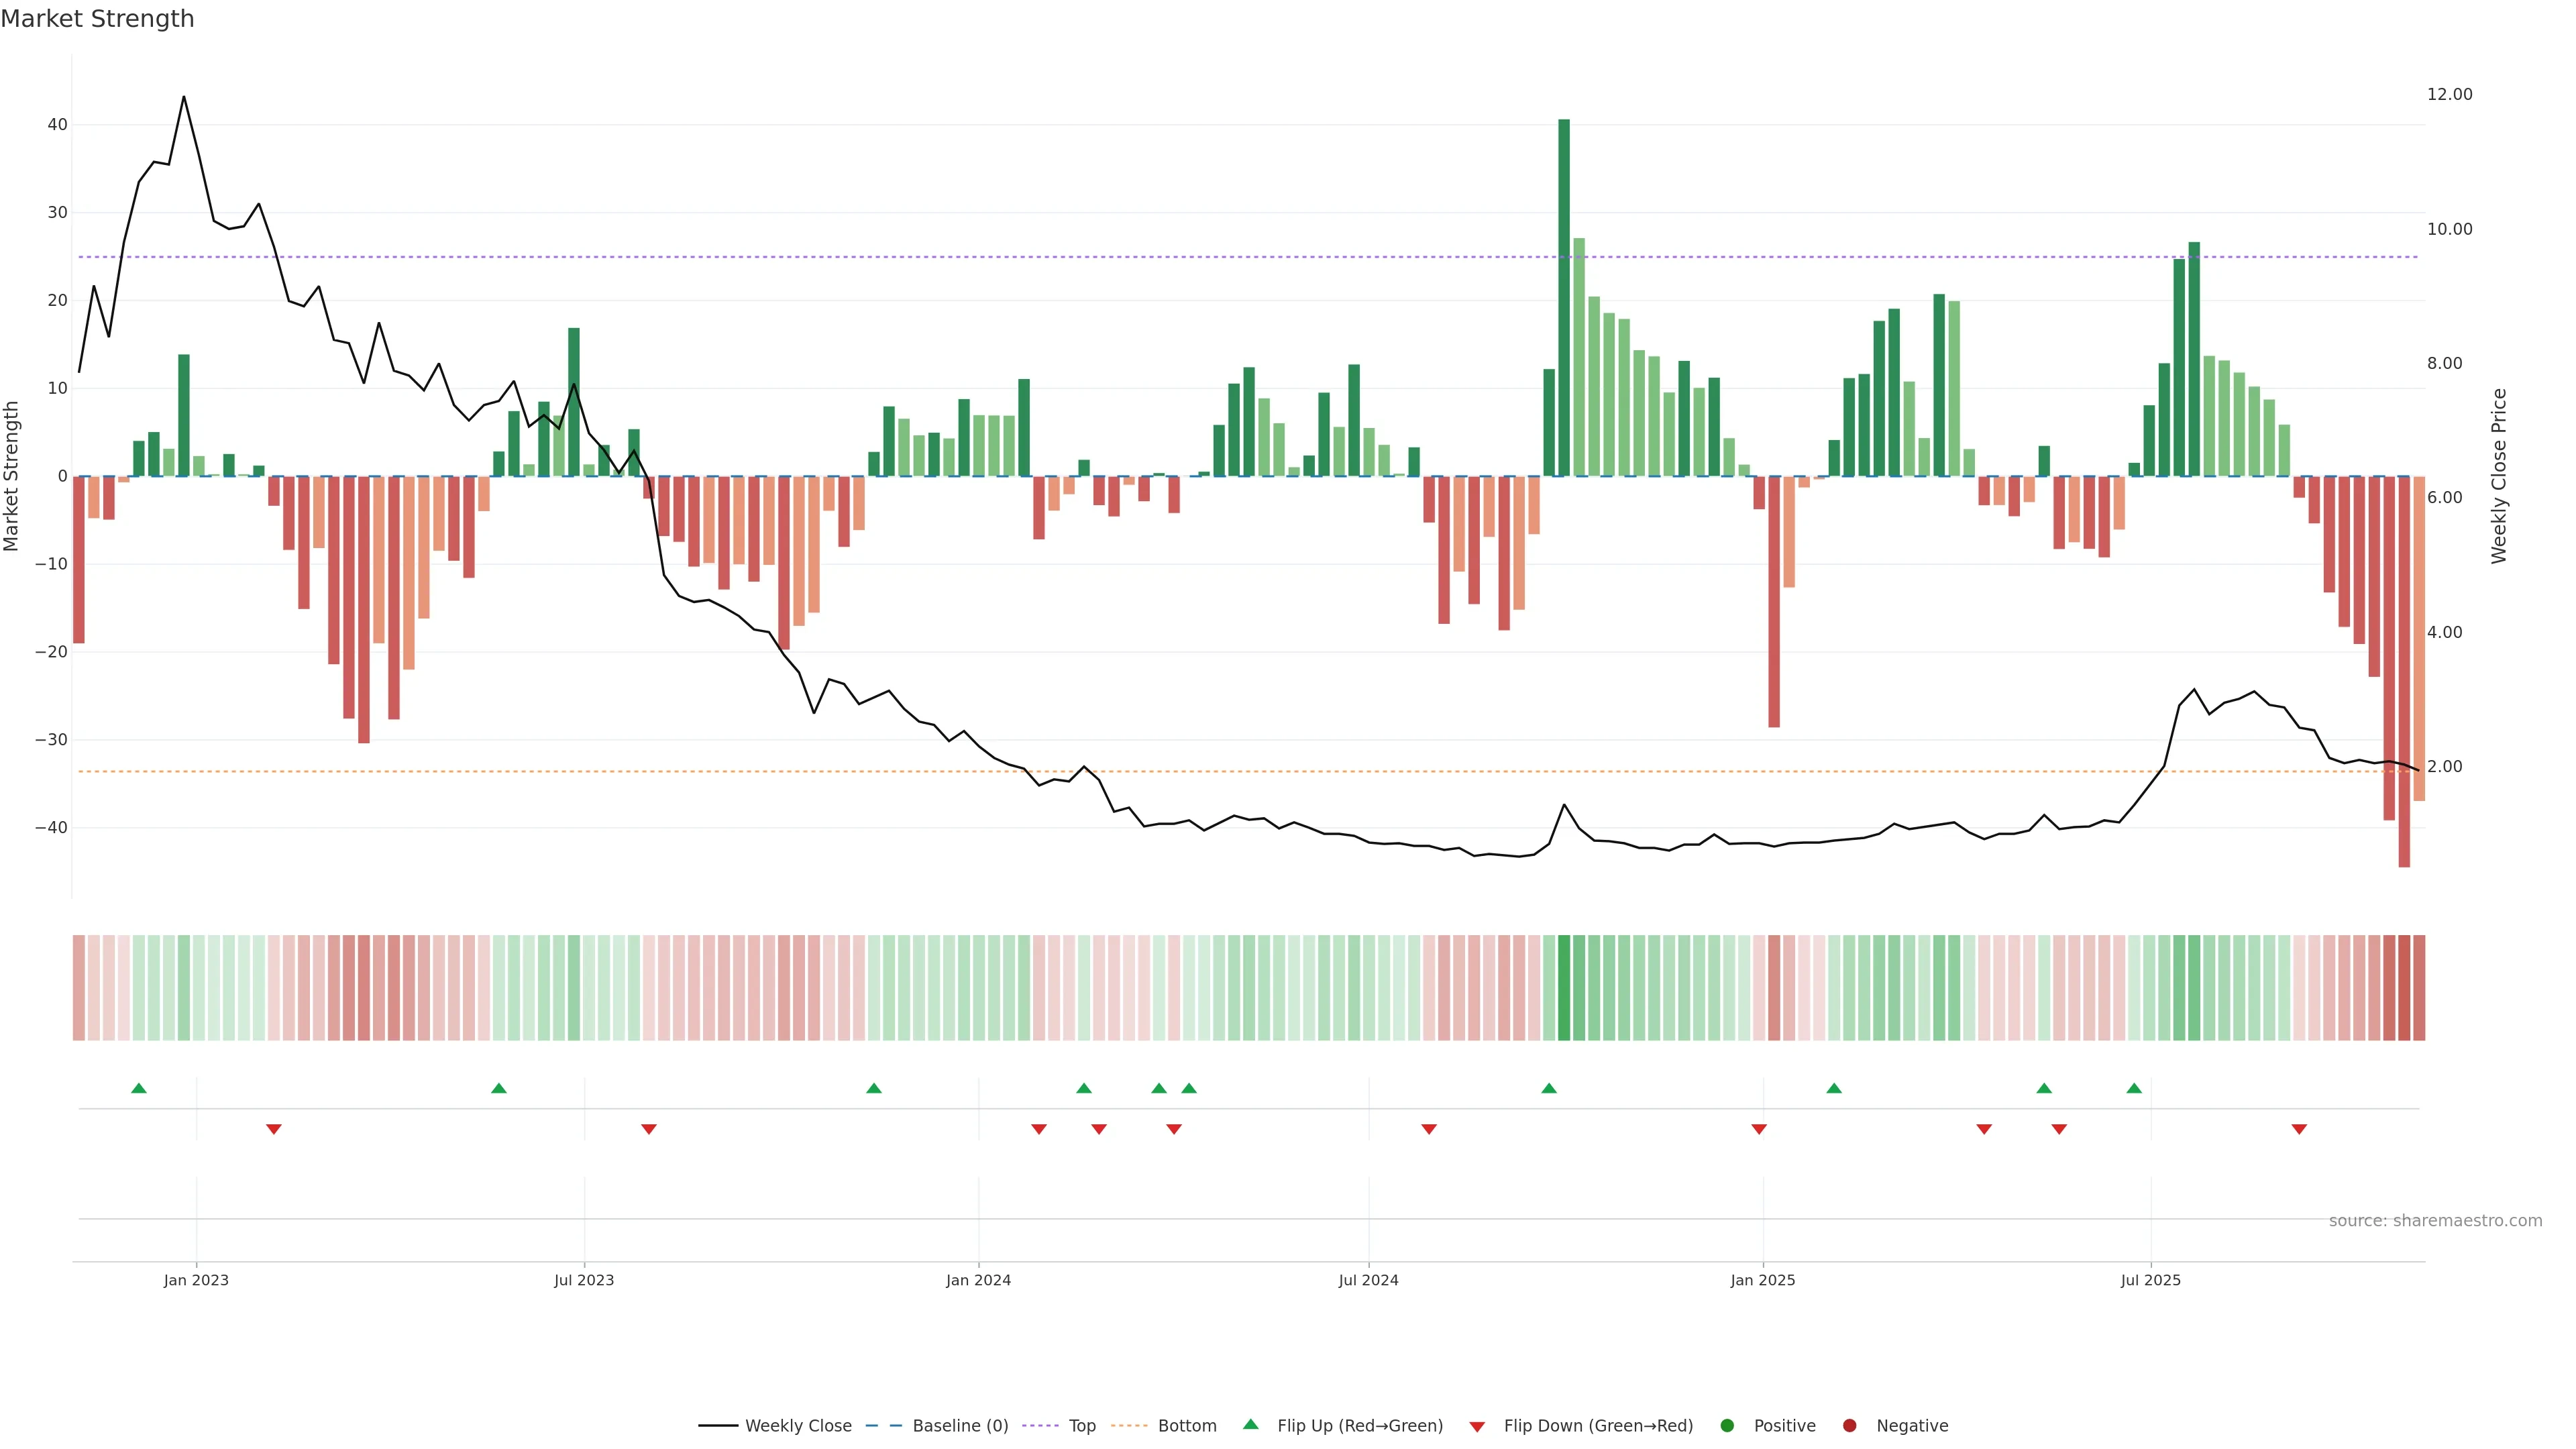Click the red flip-down marker just after Jul 2023
This screenshot has width=2576, height=1449.
[x=649, y=1129]
